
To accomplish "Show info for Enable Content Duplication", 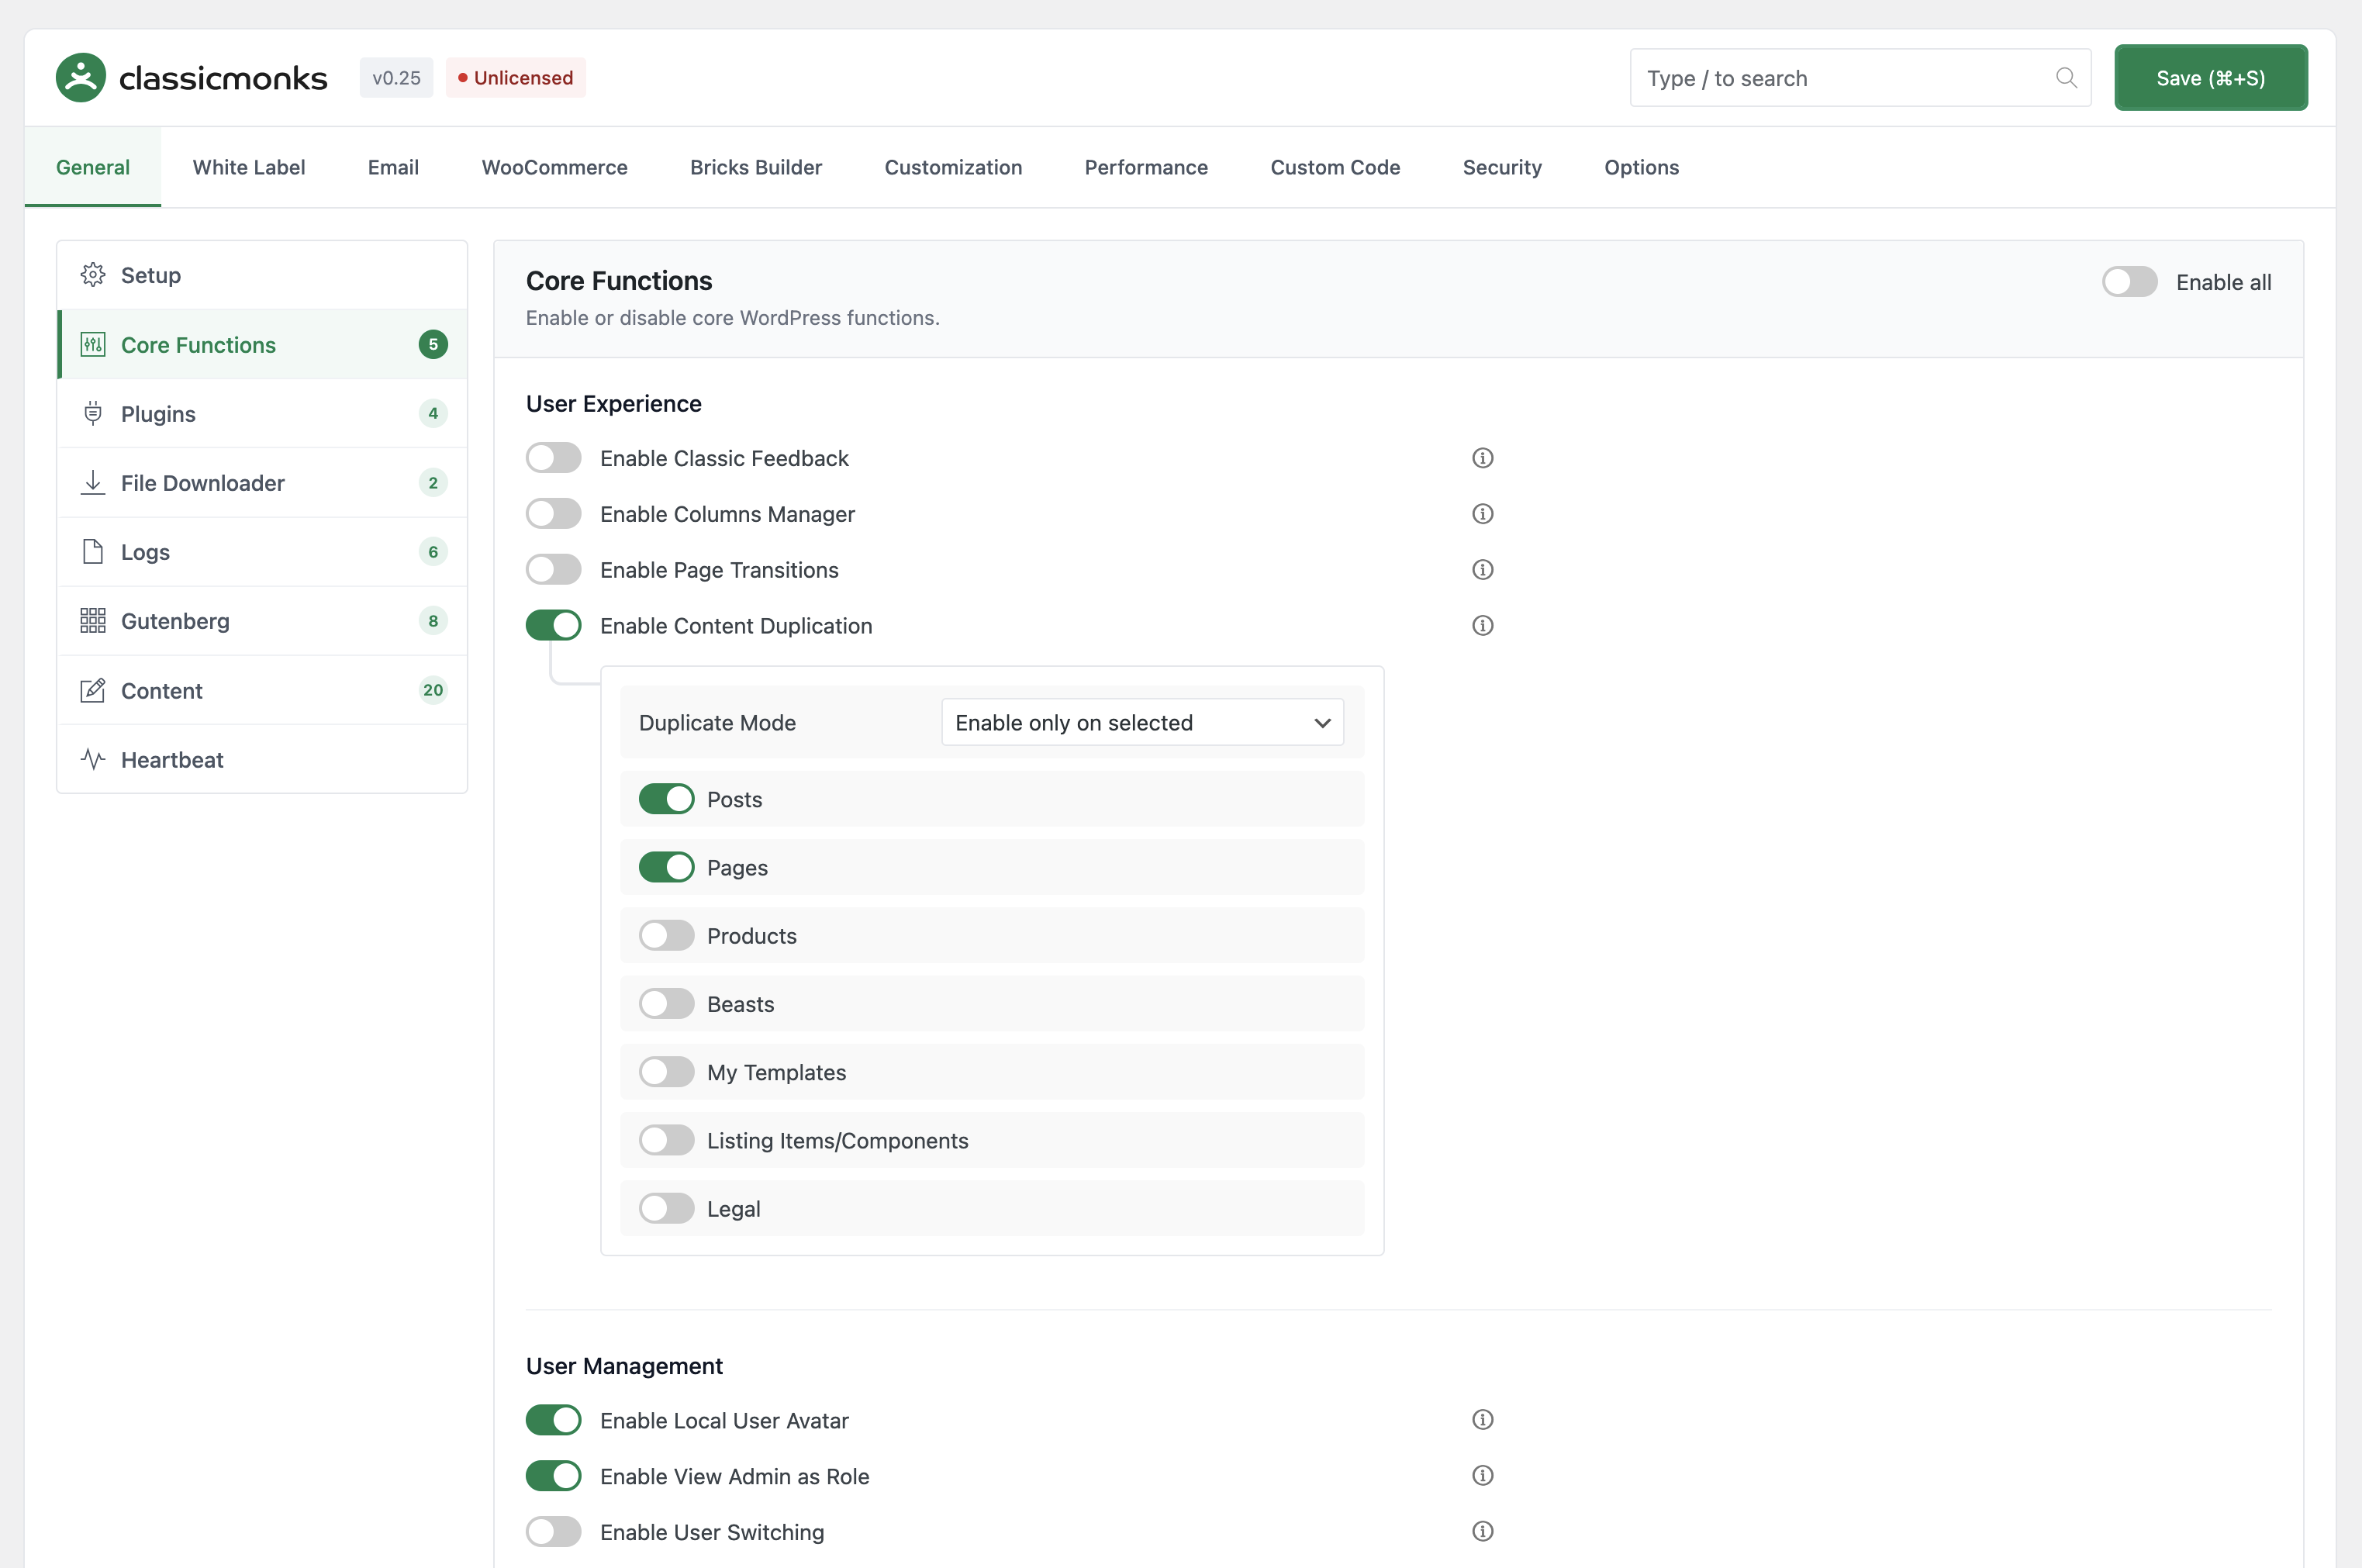I will pyautogui.click(x=1483, y=626).
